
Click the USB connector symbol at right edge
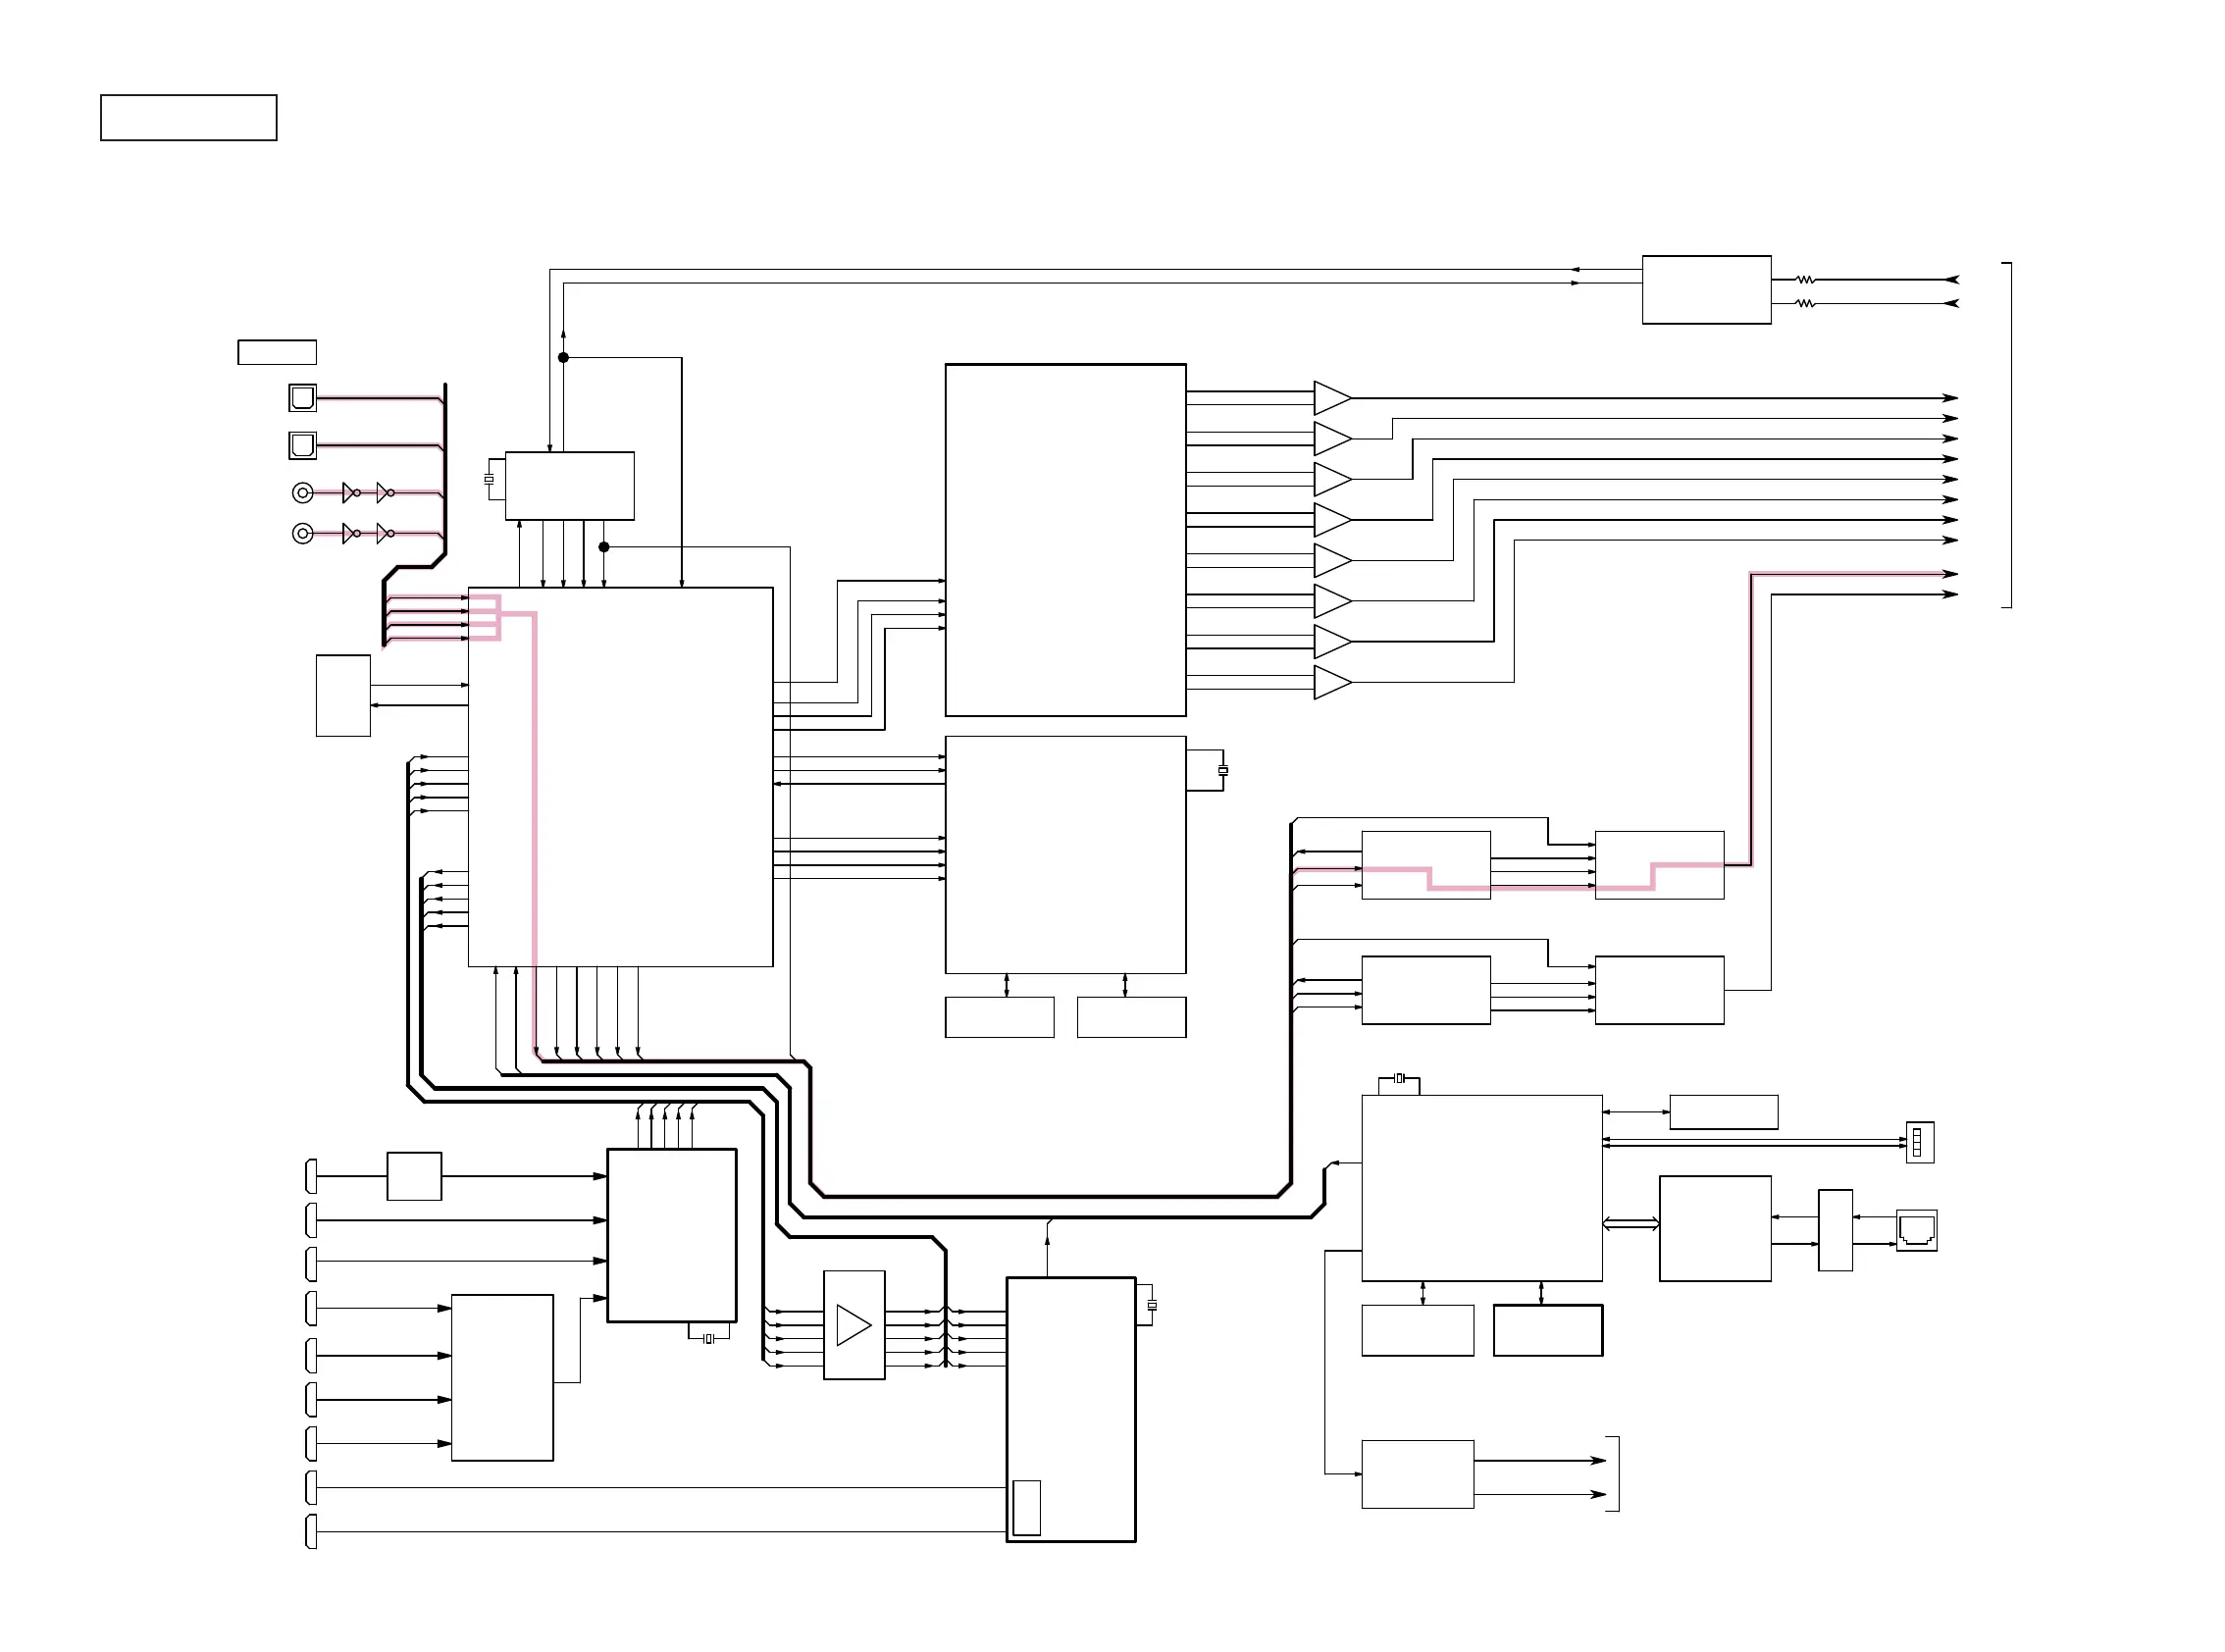click(1919, 1142)
